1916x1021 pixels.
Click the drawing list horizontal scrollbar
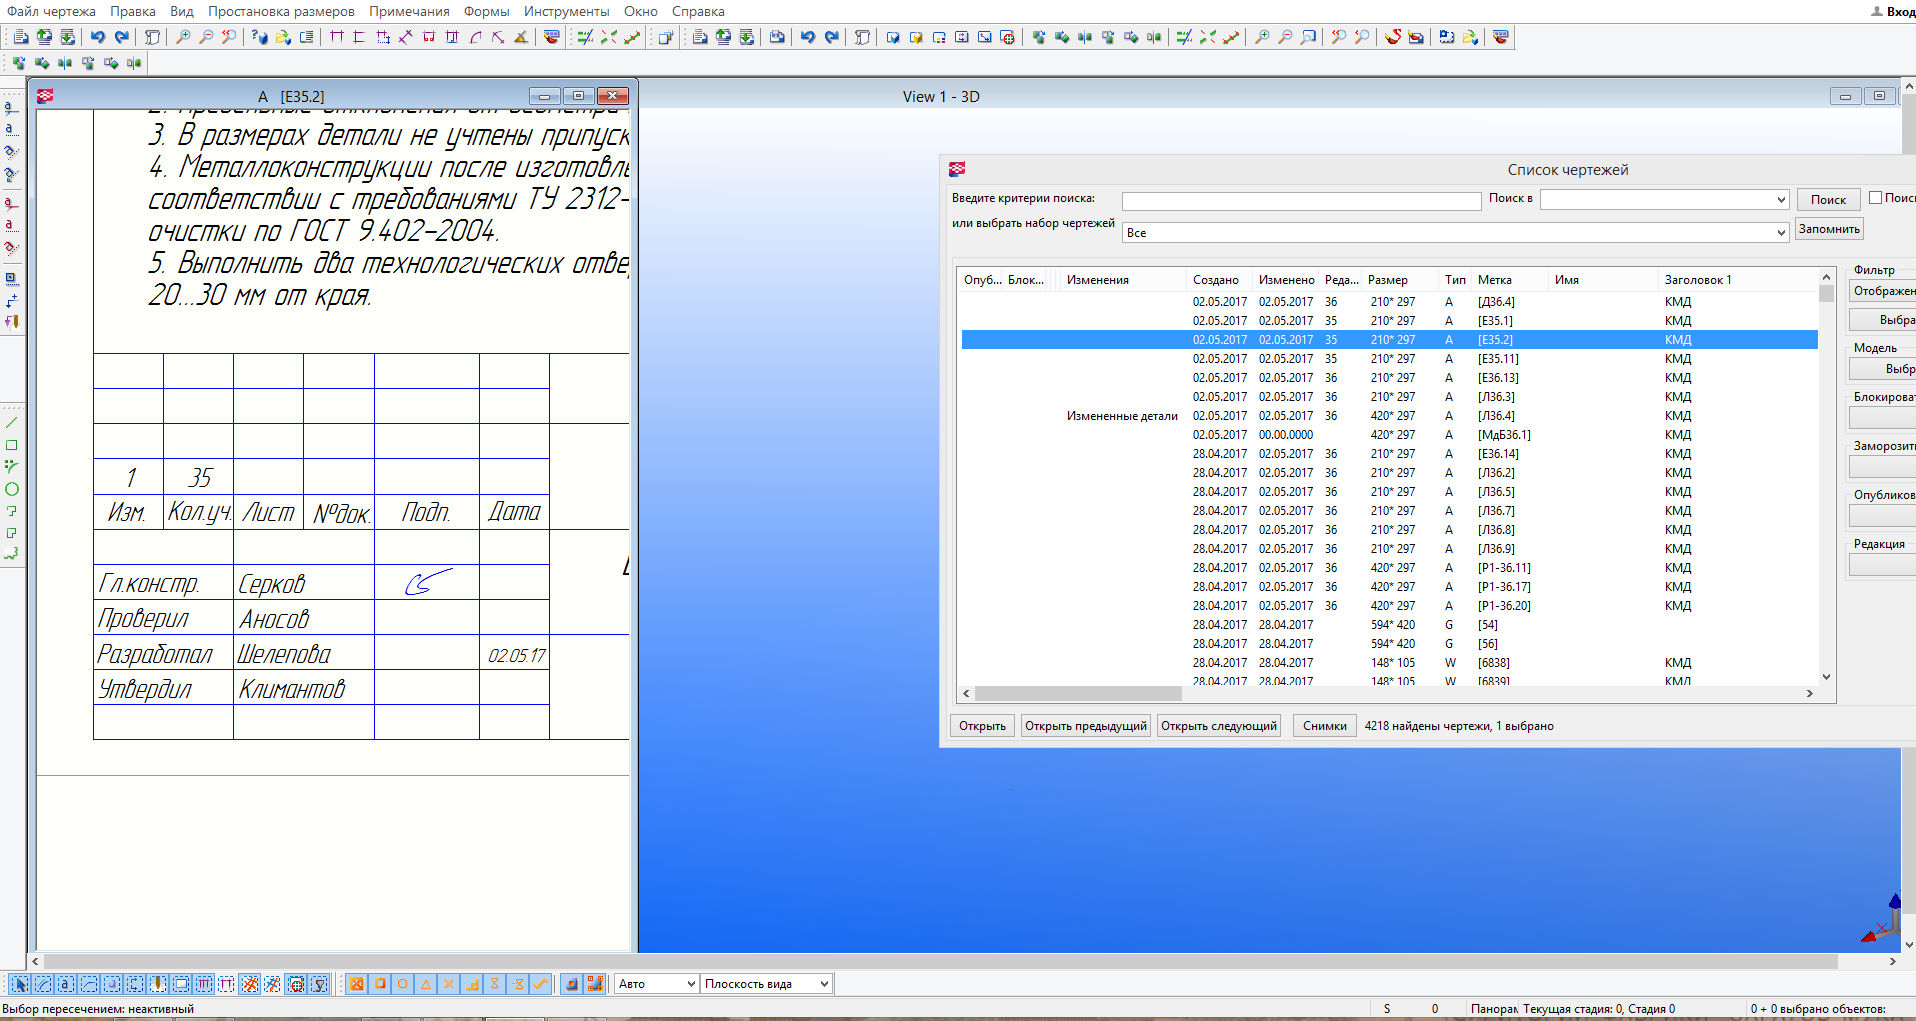(x=1078, y=693)
